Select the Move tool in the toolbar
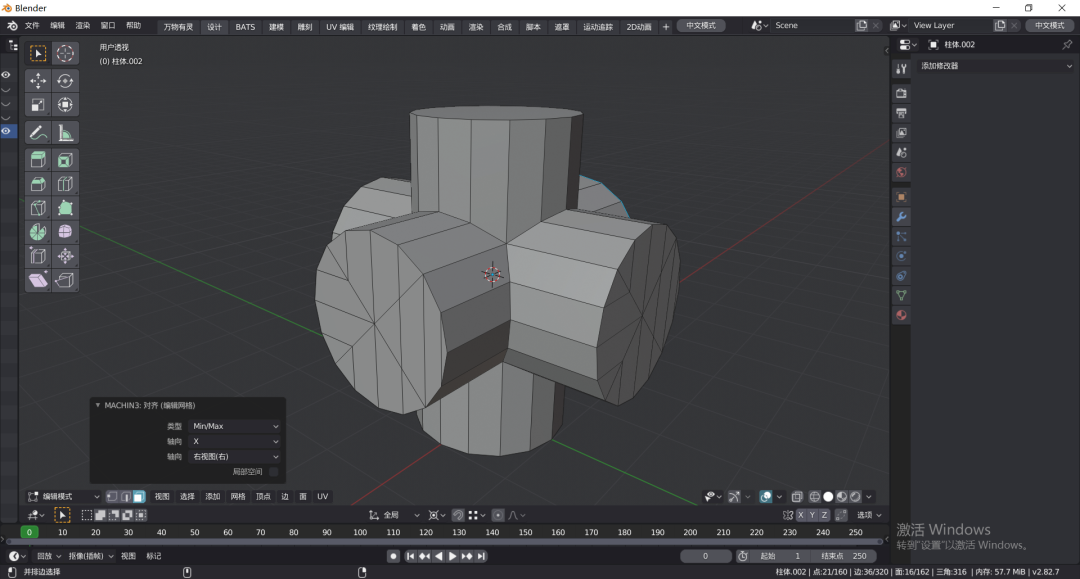This screenshot has height=579, width=1080. (x=38, y=81)
